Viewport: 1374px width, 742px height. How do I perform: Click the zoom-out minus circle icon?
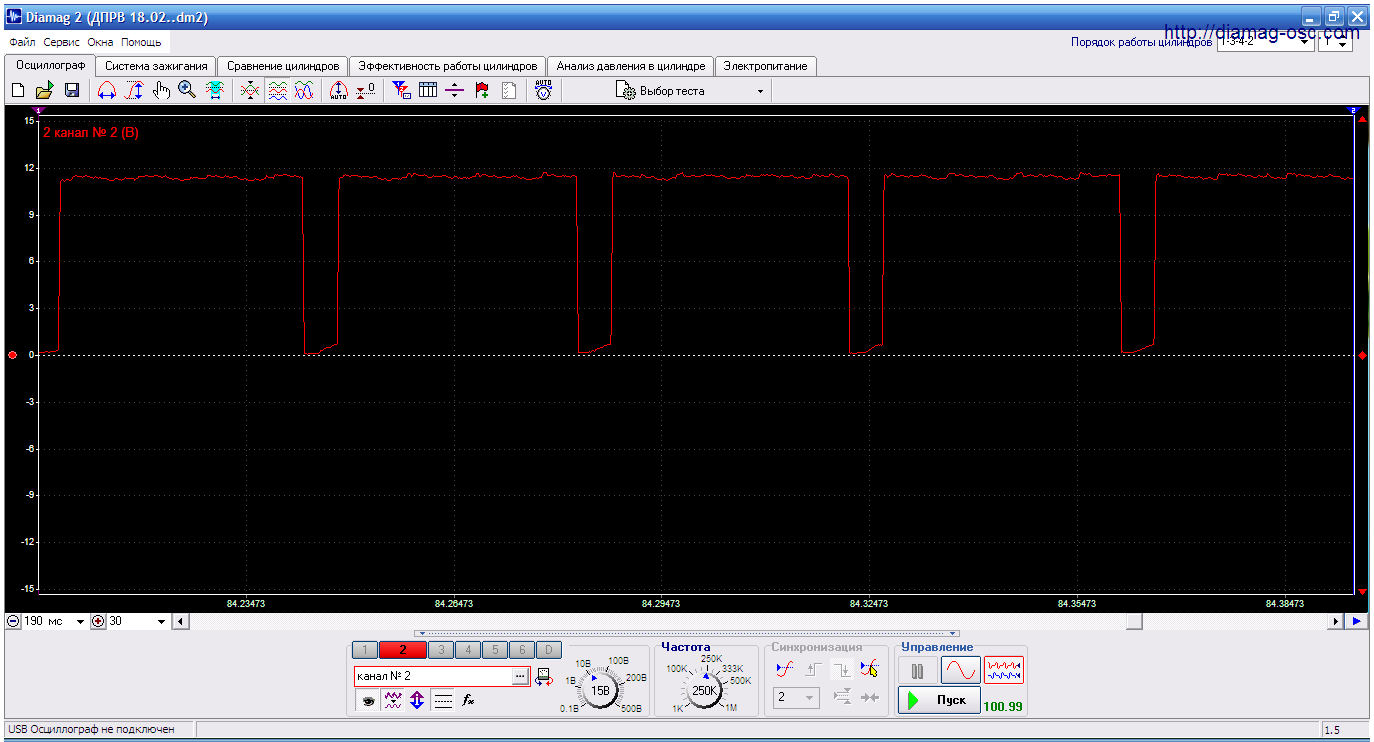(x=13, y=621)
